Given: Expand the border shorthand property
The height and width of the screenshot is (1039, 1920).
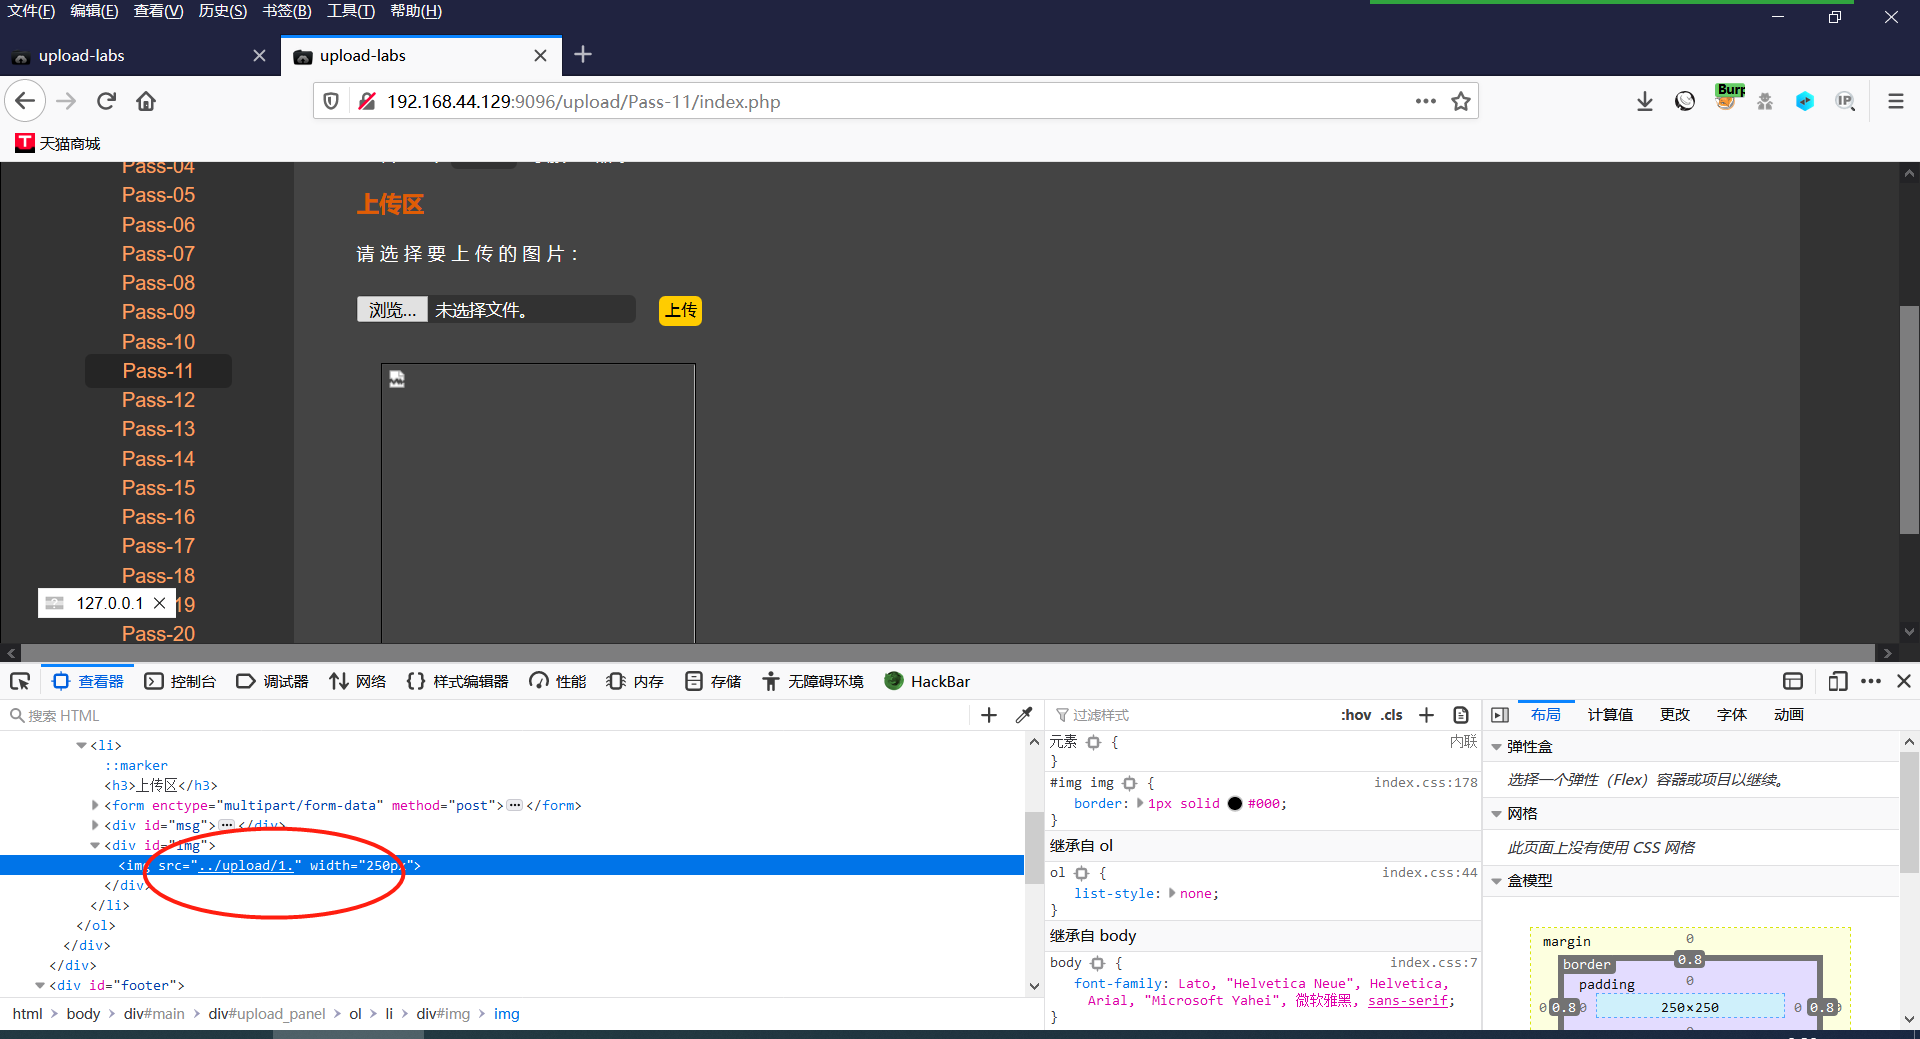Looking at the screenshot, I should coord(1141,803).
